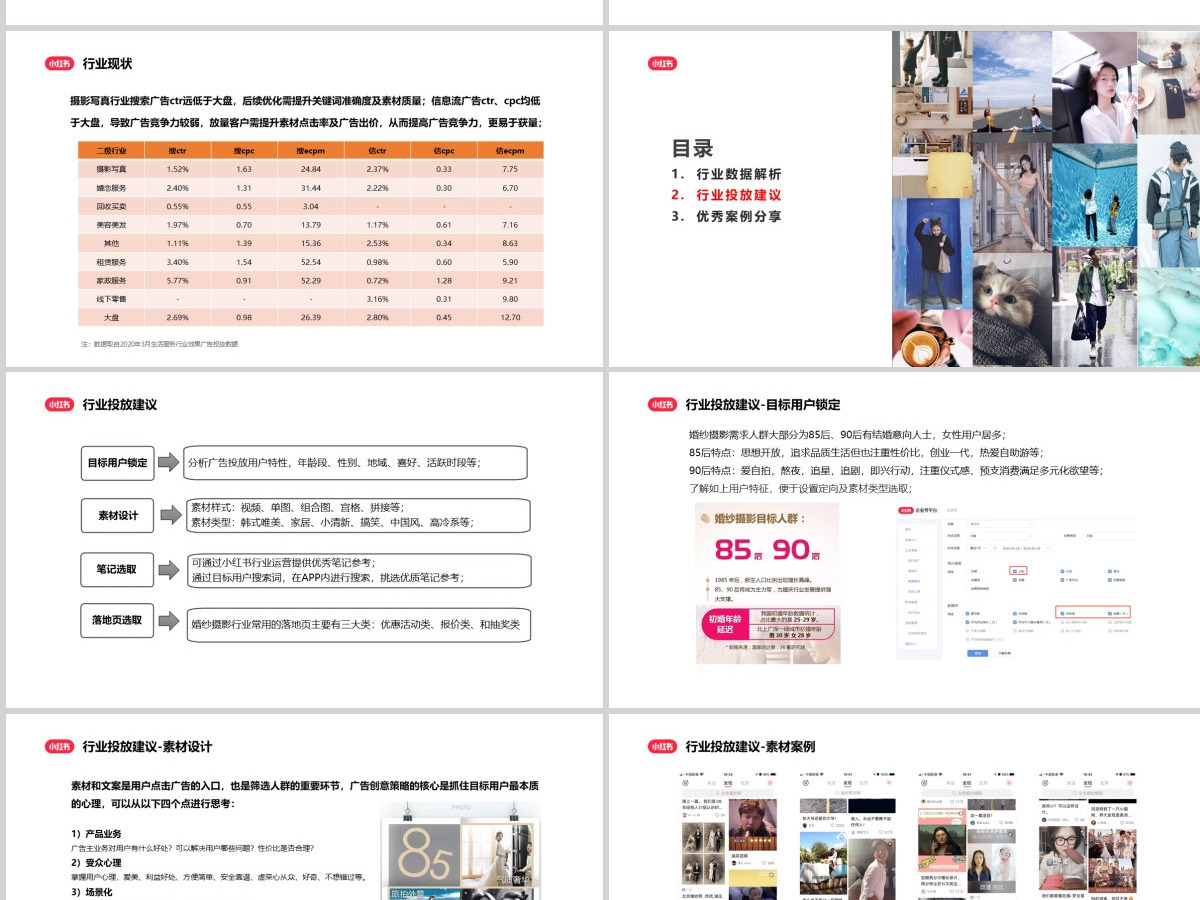The height and width of the screenshot is (900, 1200).
Task: Select agenda item 1. 行业数据解析
Action: pyautogui.click(x=727, y=174)
